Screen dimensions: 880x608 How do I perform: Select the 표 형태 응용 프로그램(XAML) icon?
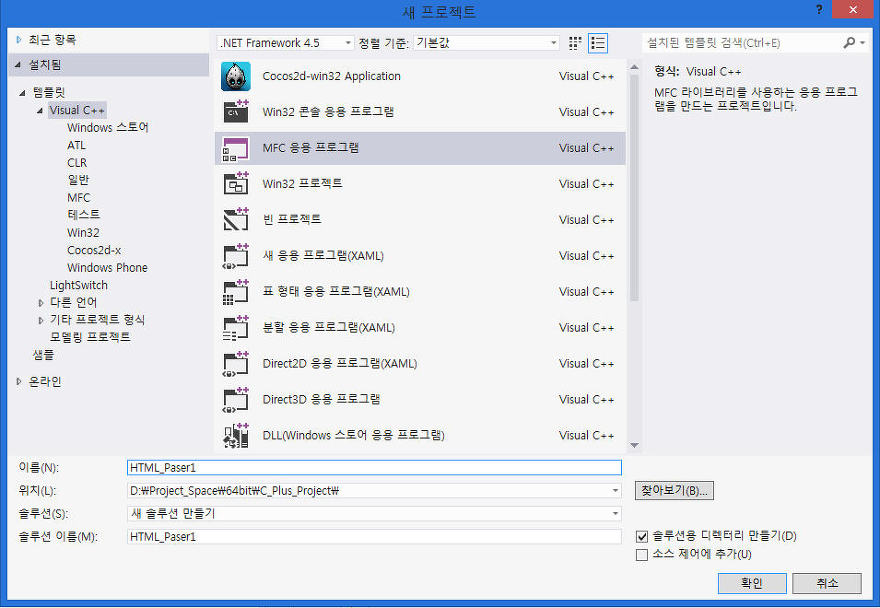[x=236, y=291]
